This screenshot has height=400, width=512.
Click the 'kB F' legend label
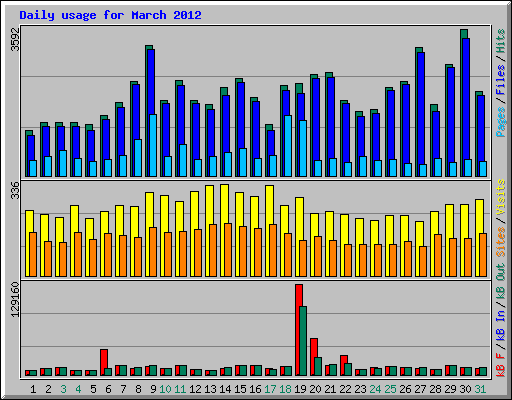pos(501,365)
